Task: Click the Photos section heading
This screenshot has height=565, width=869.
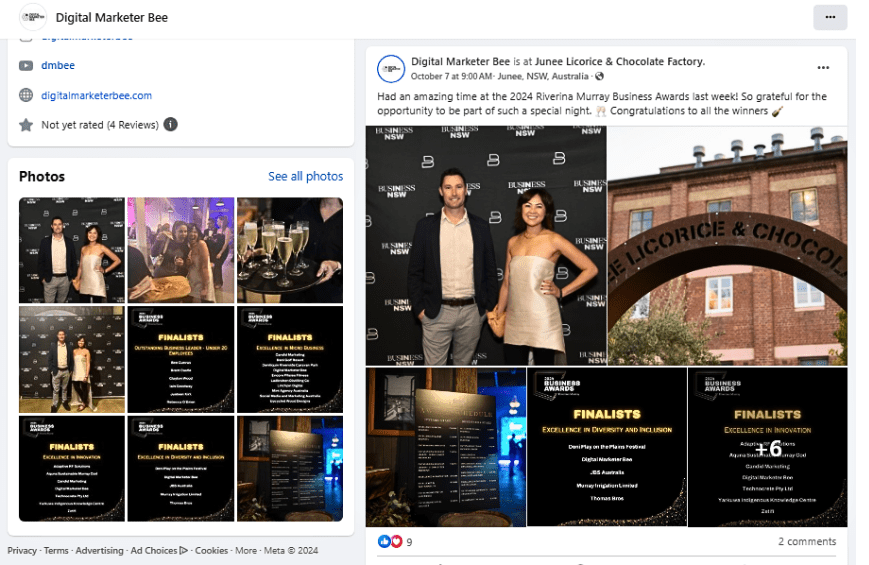Action: pos(42,176)
